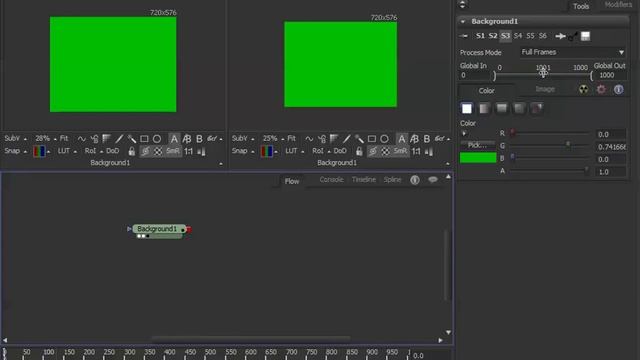
Task: Open the blue info tab icon in tool controls
Action: pos(619,89)
